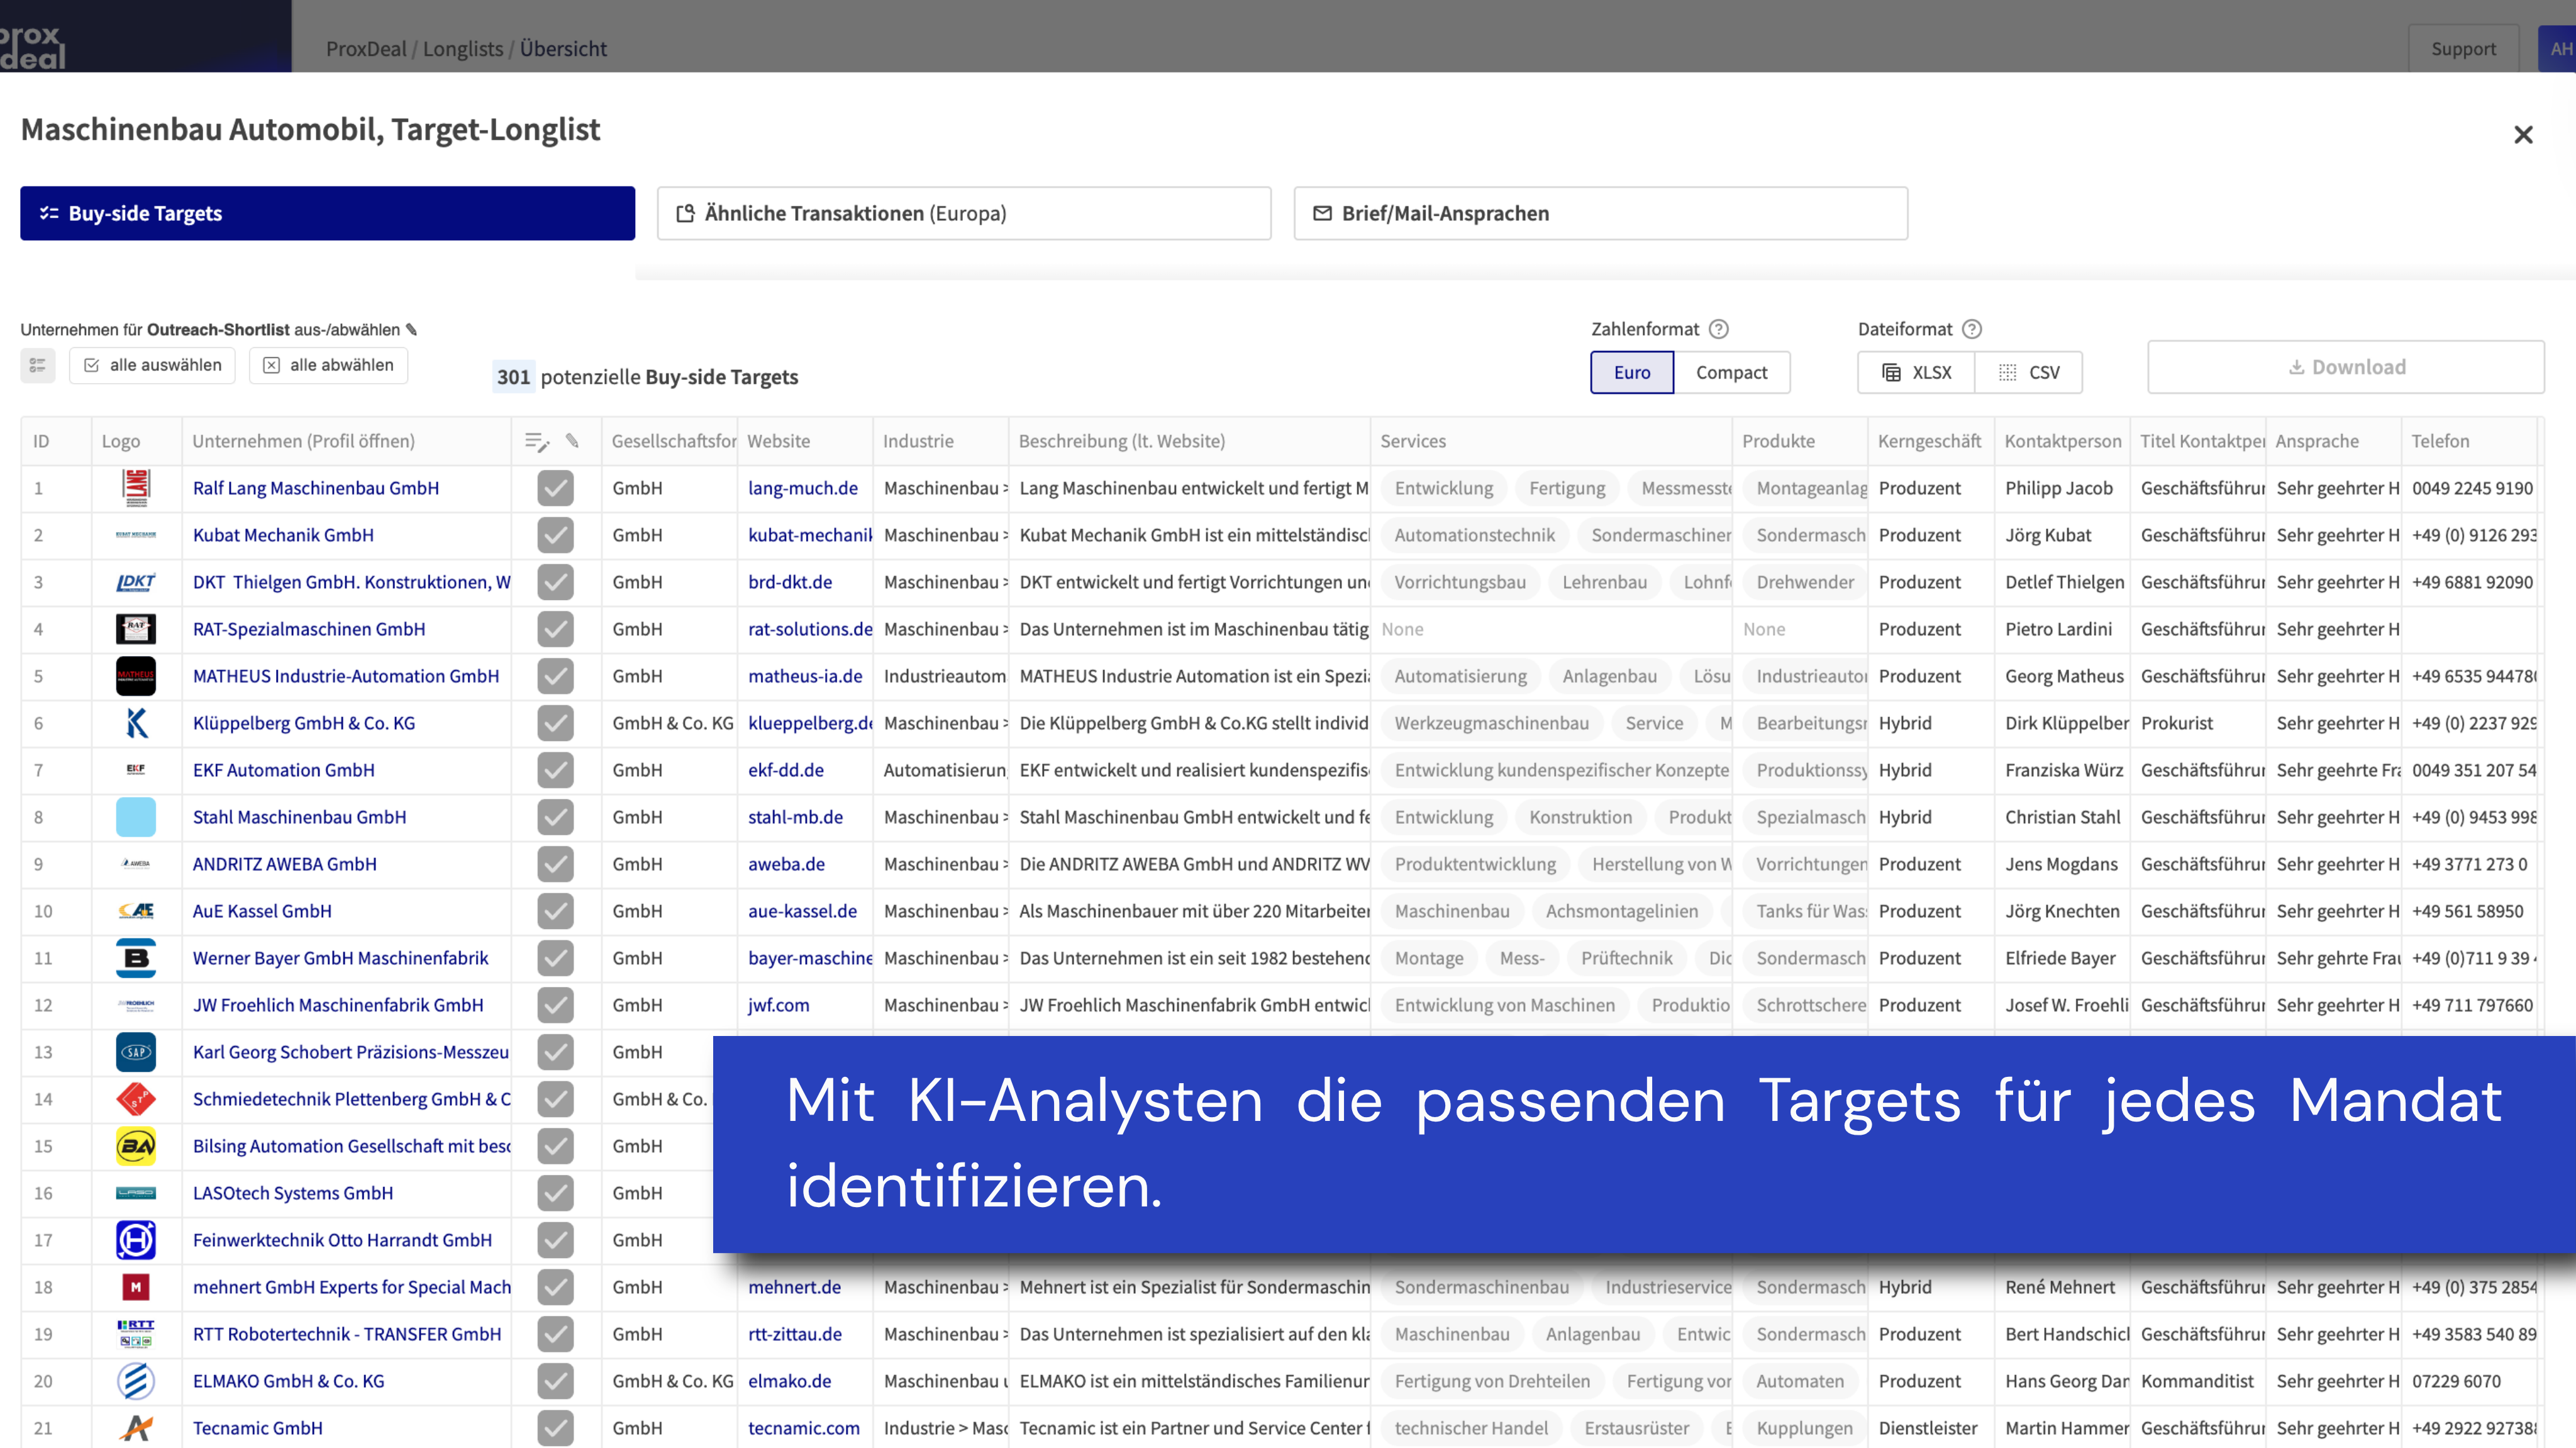The height and width of the screenshot is (1448, 2576).
Task: Open Kubat Mechanik GmbH profile
Action: (283, 535)
